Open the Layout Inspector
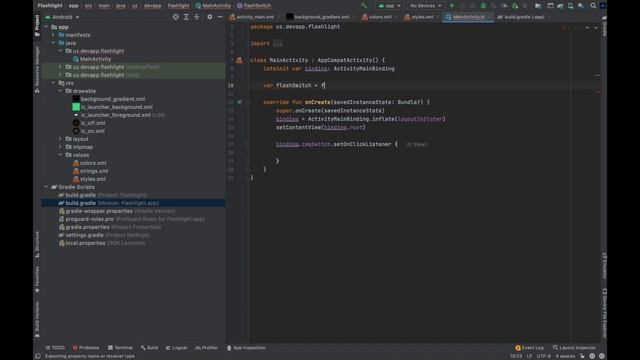The image size is (640, 360). click(x=574, y=348)
